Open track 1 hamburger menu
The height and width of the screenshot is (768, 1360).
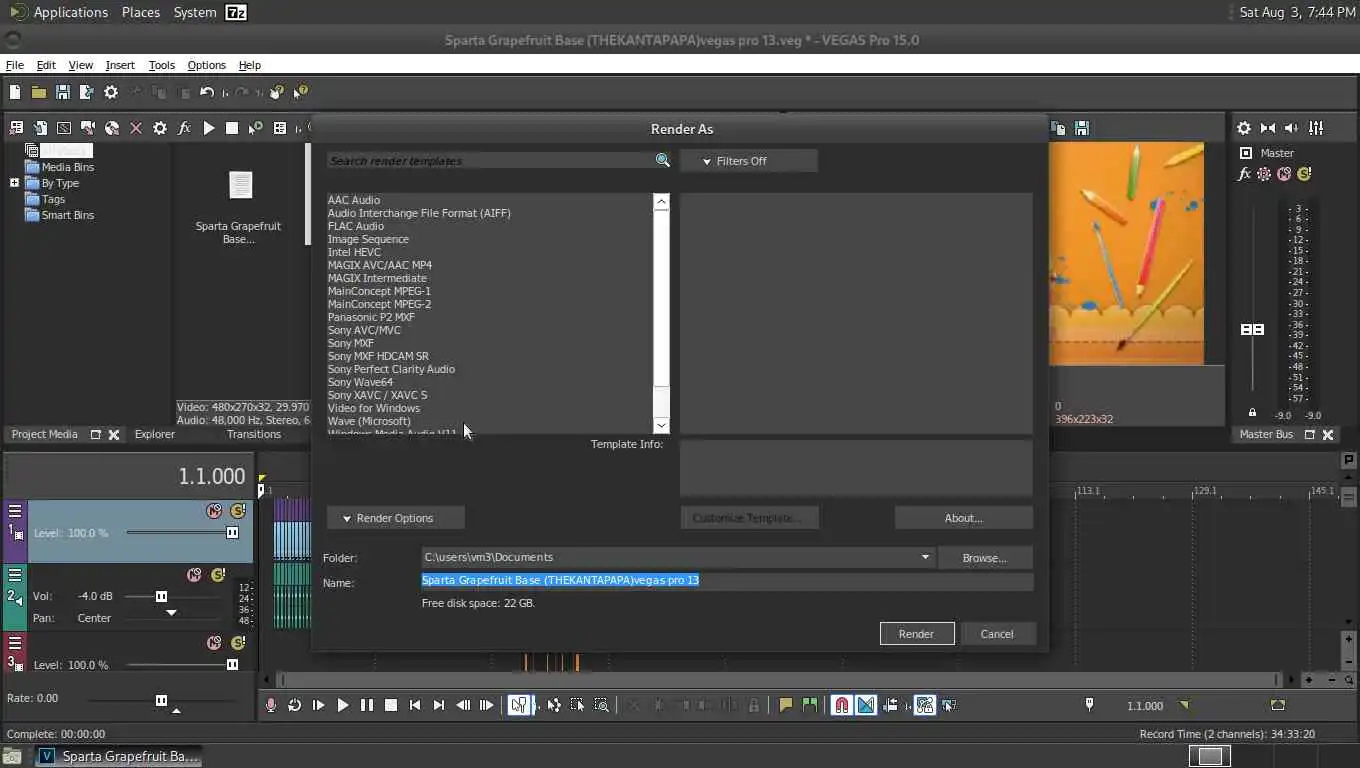tap(15, 511)
